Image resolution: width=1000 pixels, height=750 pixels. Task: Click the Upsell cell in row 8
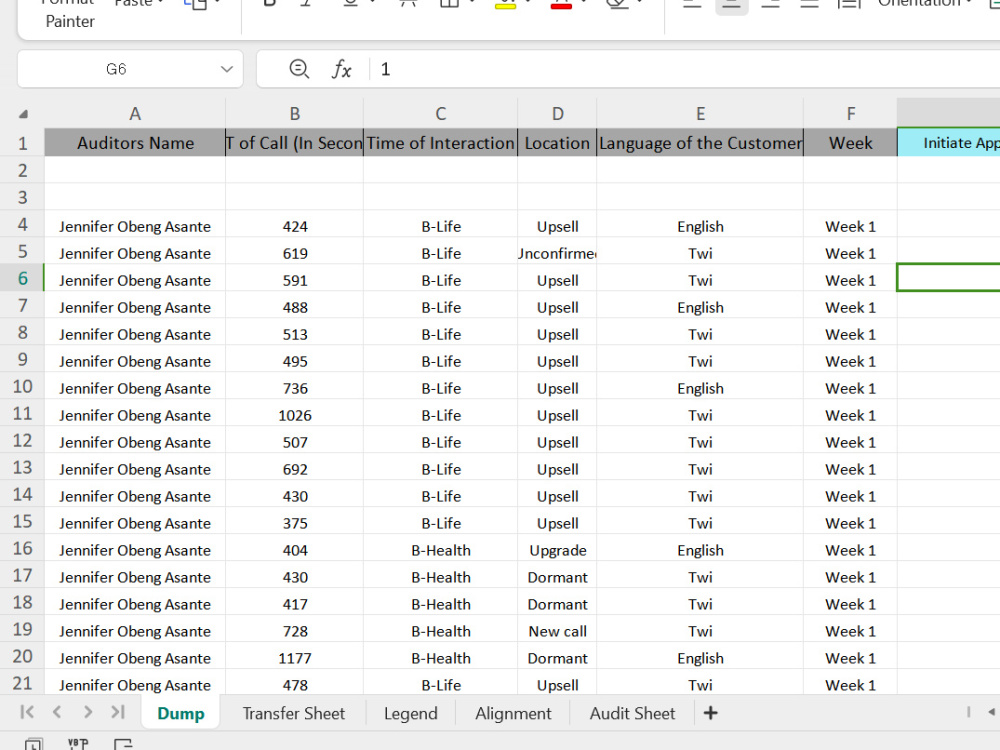557,334
